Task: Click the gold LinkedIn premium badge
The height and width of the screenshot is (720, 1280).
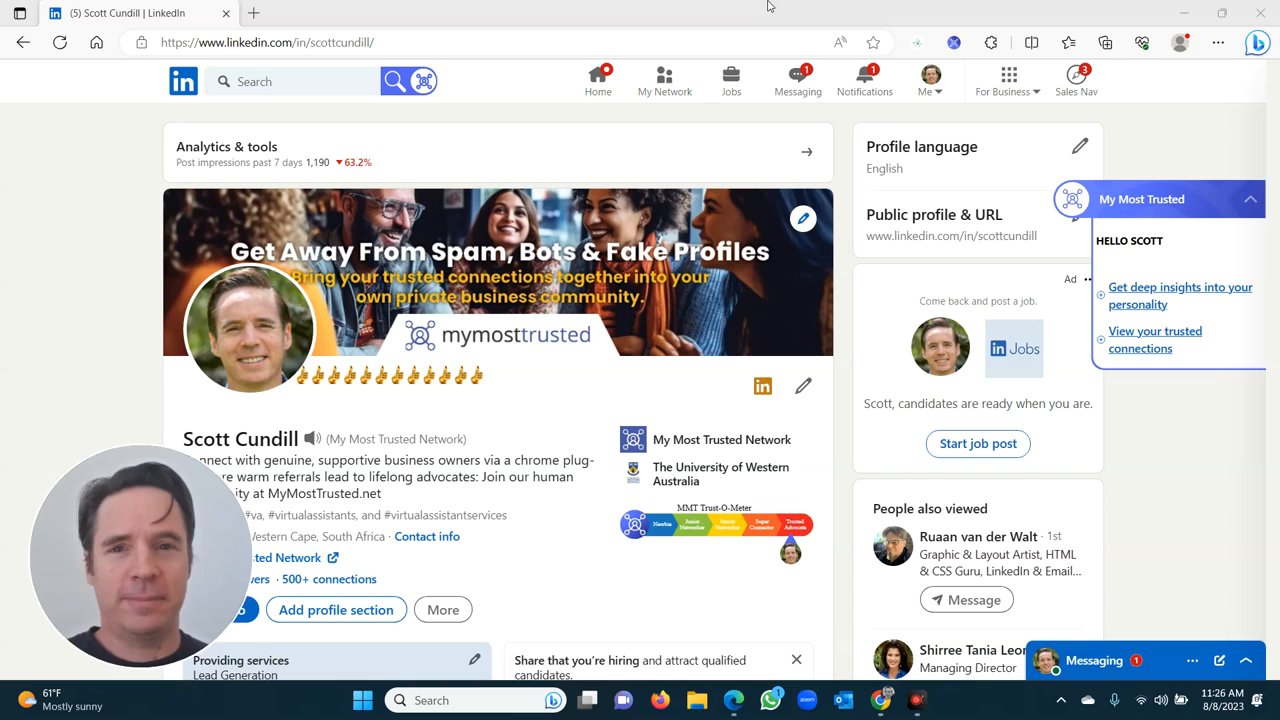Action: pyautogui.click(x=763, y=386)
